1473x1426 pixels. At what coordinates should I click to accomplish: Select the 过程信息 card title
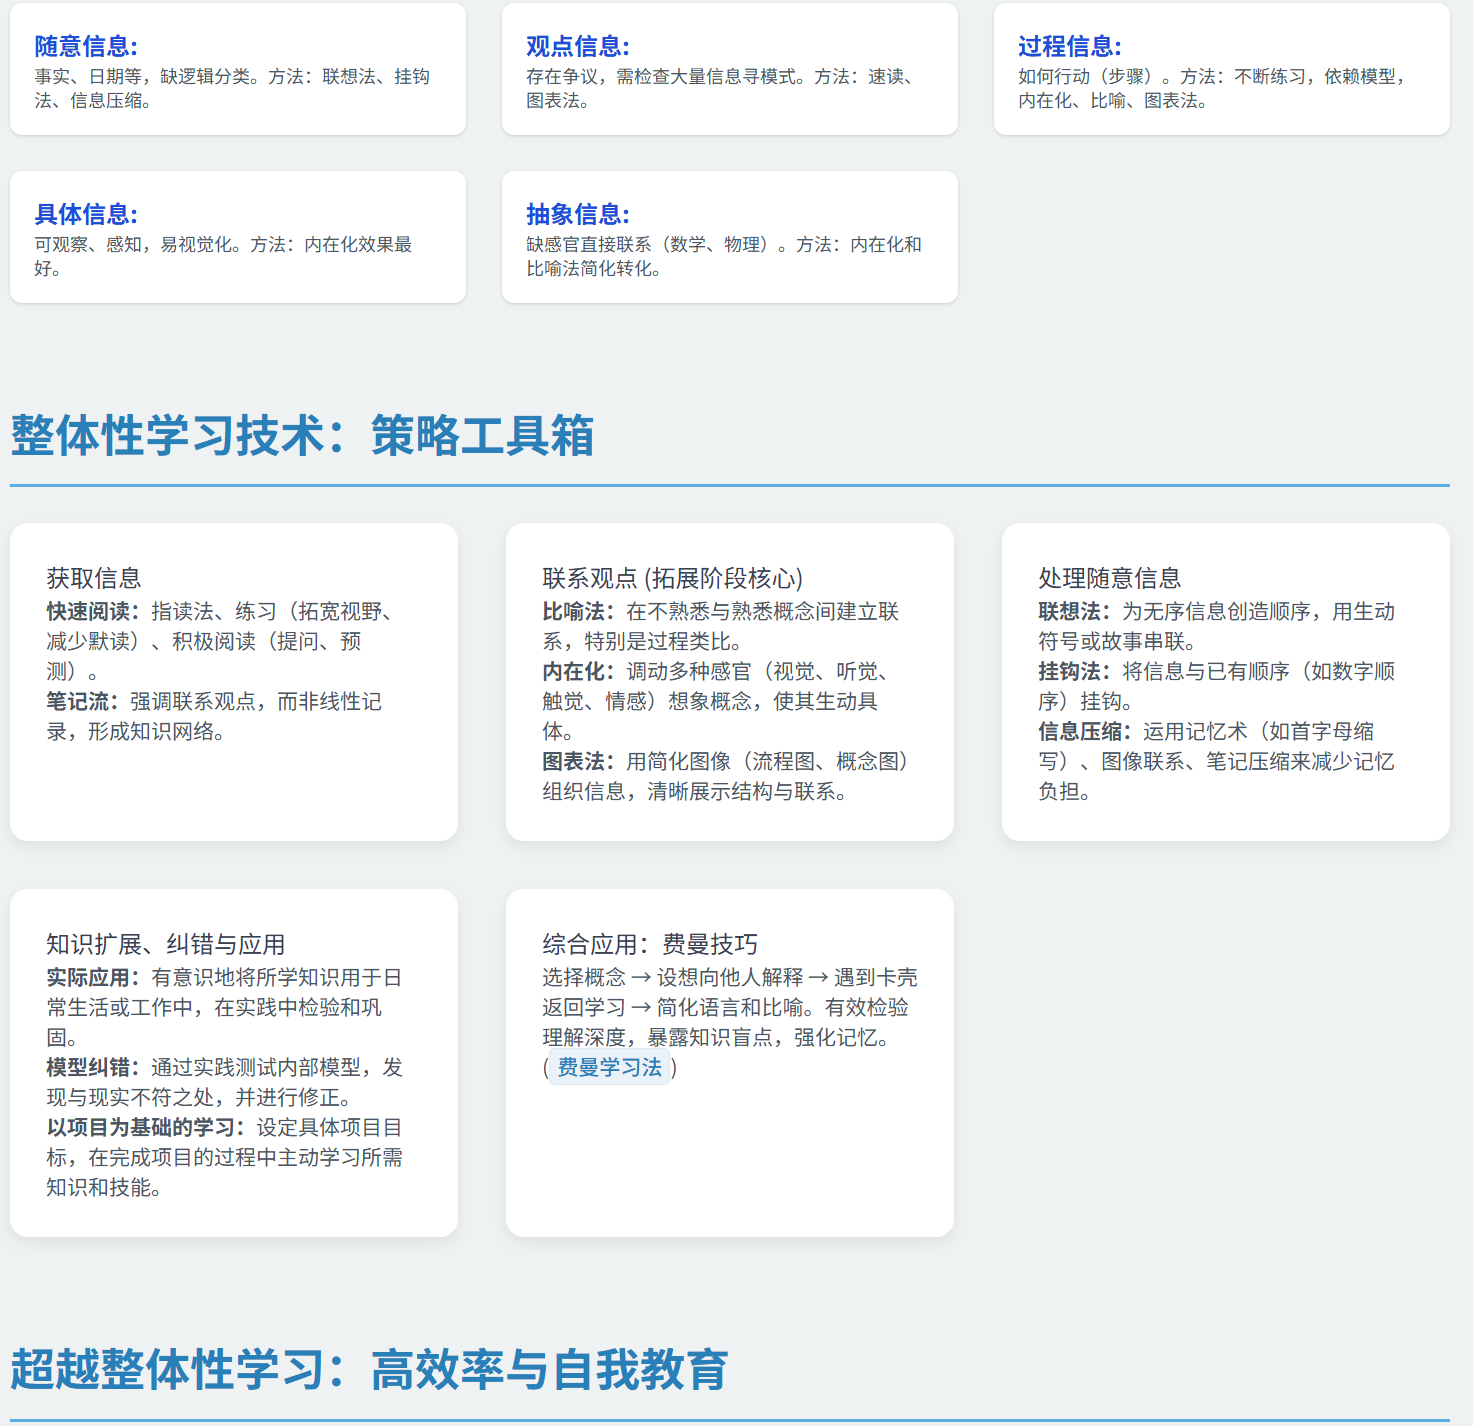click(1070, 46)
